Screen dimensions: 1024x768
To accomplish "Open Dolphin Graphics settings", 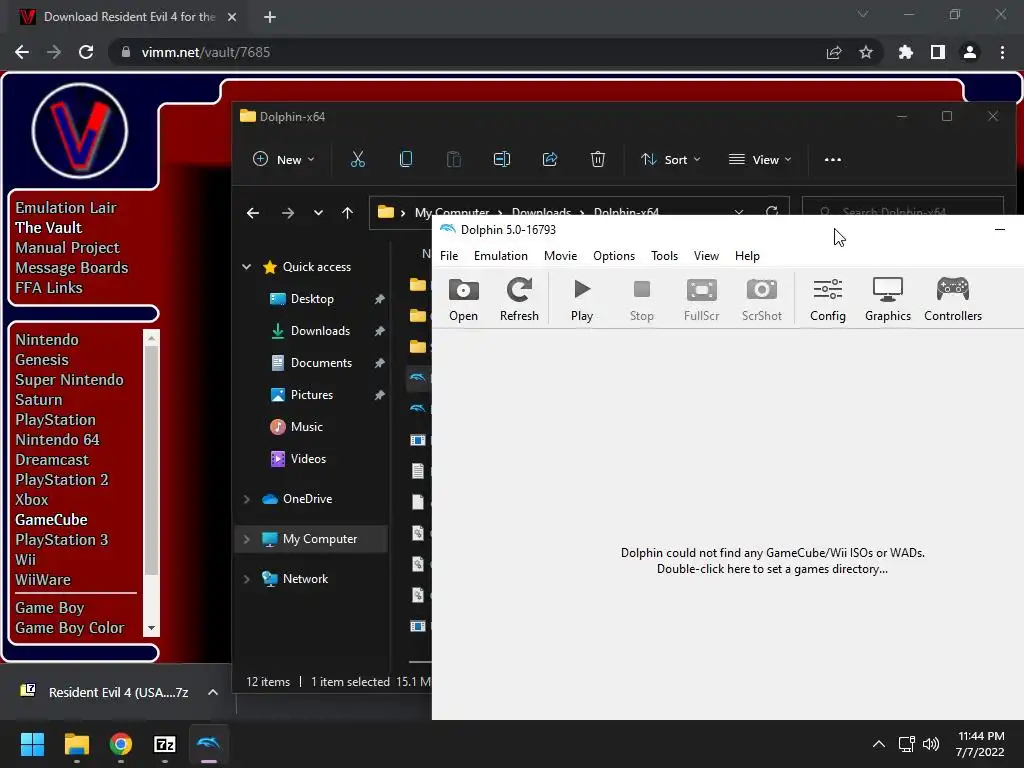I will pos(888,300).
